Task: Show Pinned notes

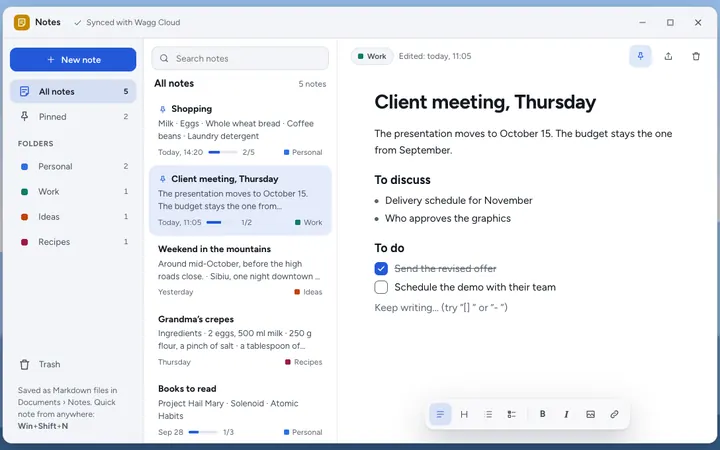Action: [x=73, y=117]
